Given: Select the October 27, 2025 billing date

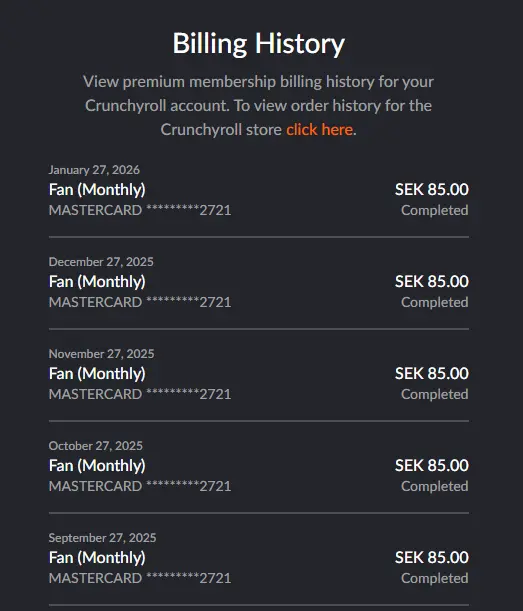Looking at the screenshot, I should [95, 446].
